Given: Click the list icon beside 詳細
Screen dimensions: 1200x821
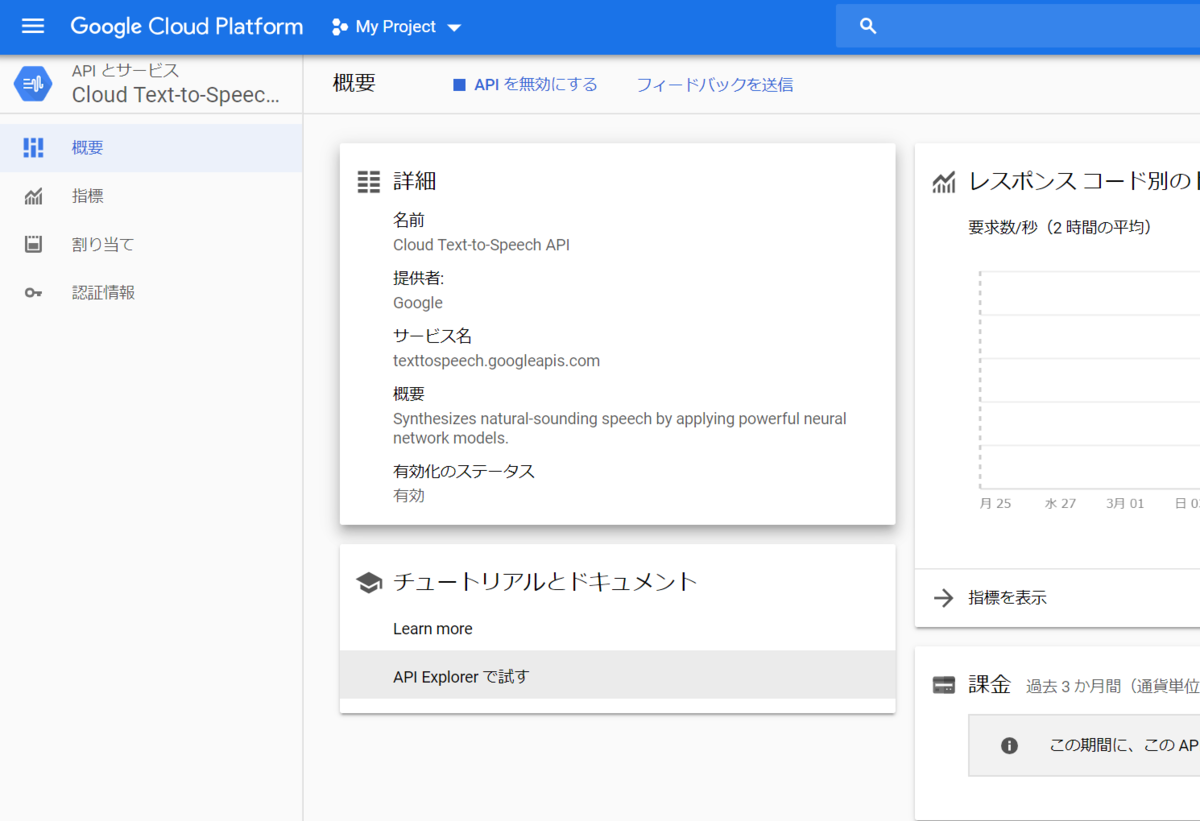Looking at the screenshot, I should tap(368, 180).
